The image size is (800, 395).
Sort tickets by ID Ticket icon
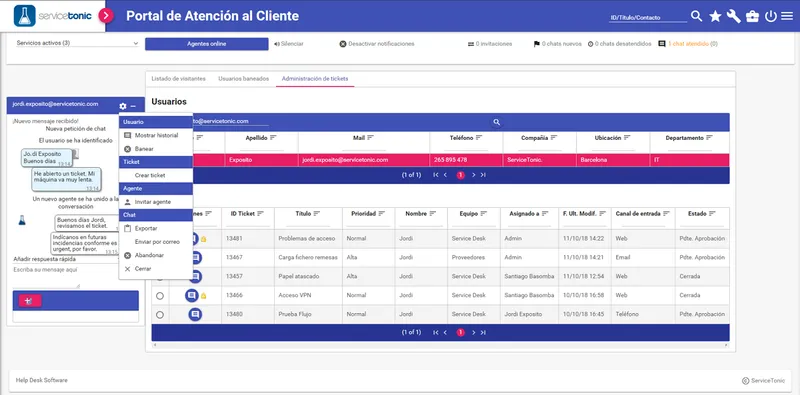(x=262, y=213)
